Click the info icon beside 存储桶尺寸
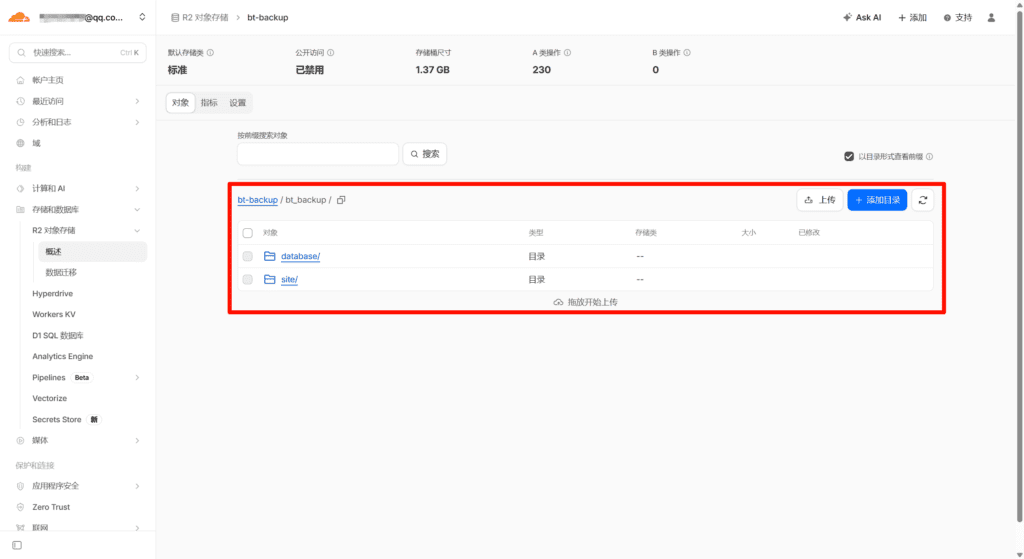The image size is (1024, 559). 457,52
